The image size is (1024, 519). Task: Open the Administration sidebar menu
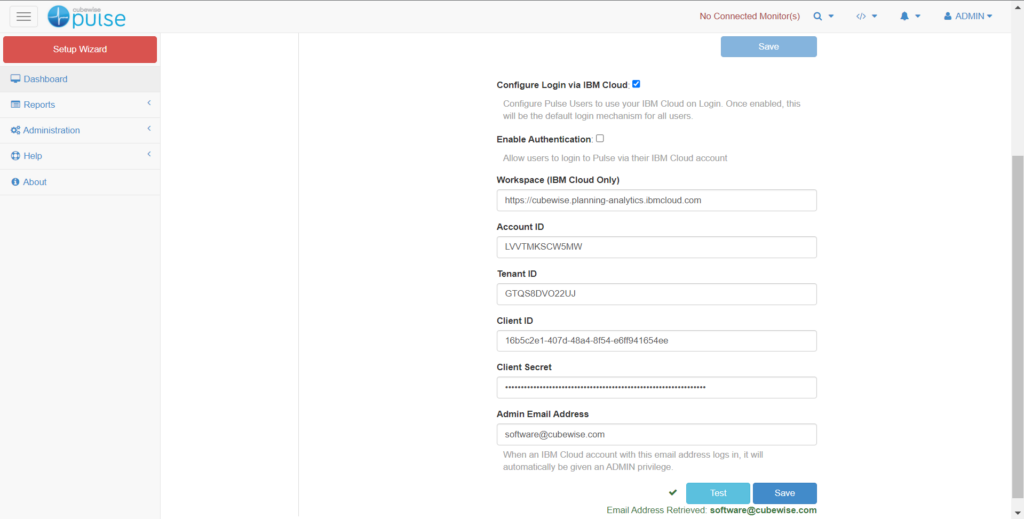(80, 131)
